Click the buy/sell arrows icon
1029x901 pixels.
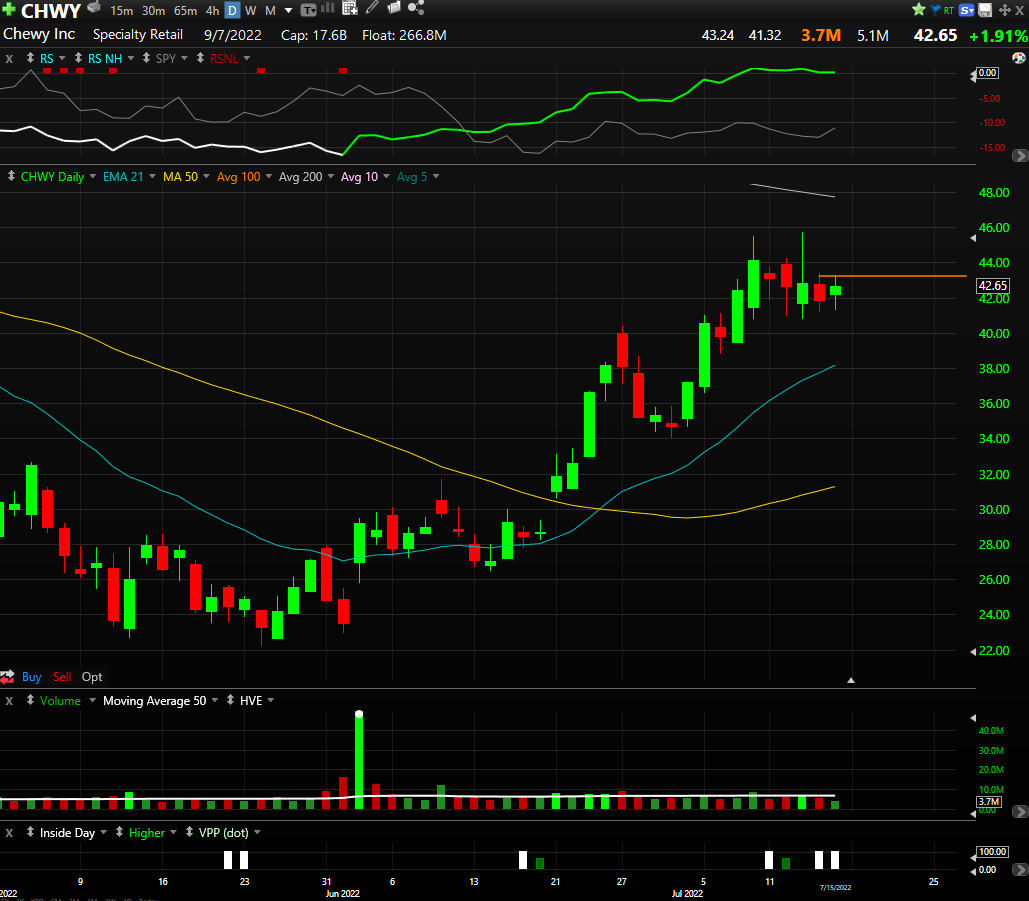(x=7, y=677)
